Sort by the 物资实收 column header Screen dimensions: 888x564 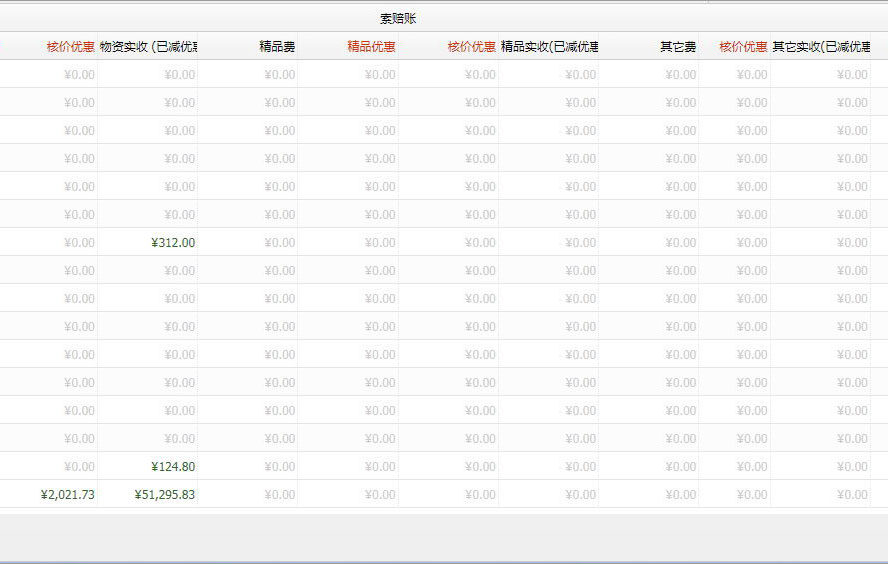point(148,46)
